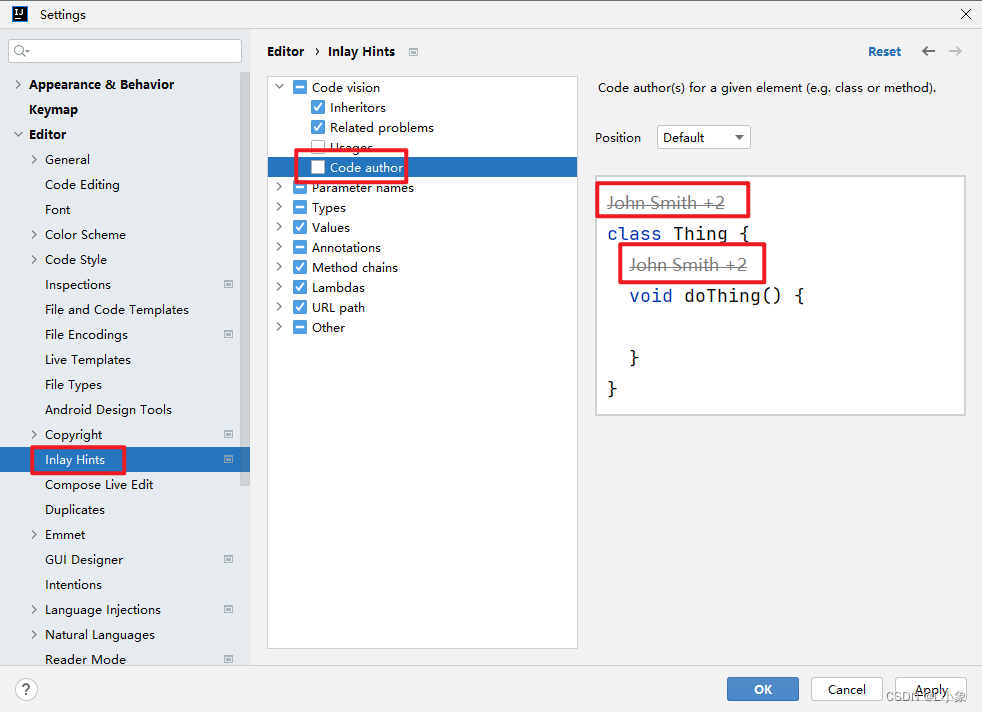Image resolution: width=982 pixels, height=712 pixels.
Task: Click the Reset link
Action: pyautogui.click(x=884, y=51)
